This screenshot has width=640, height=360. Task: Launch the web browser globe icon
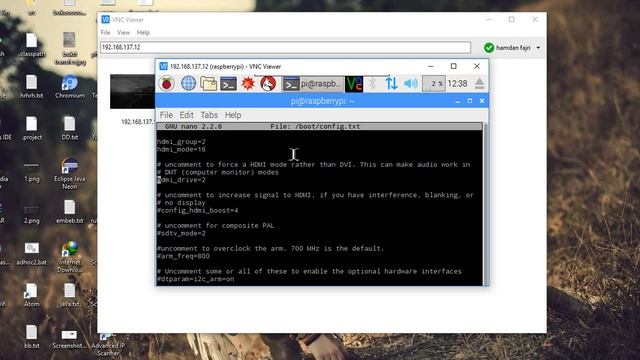(x=188, y=84)
